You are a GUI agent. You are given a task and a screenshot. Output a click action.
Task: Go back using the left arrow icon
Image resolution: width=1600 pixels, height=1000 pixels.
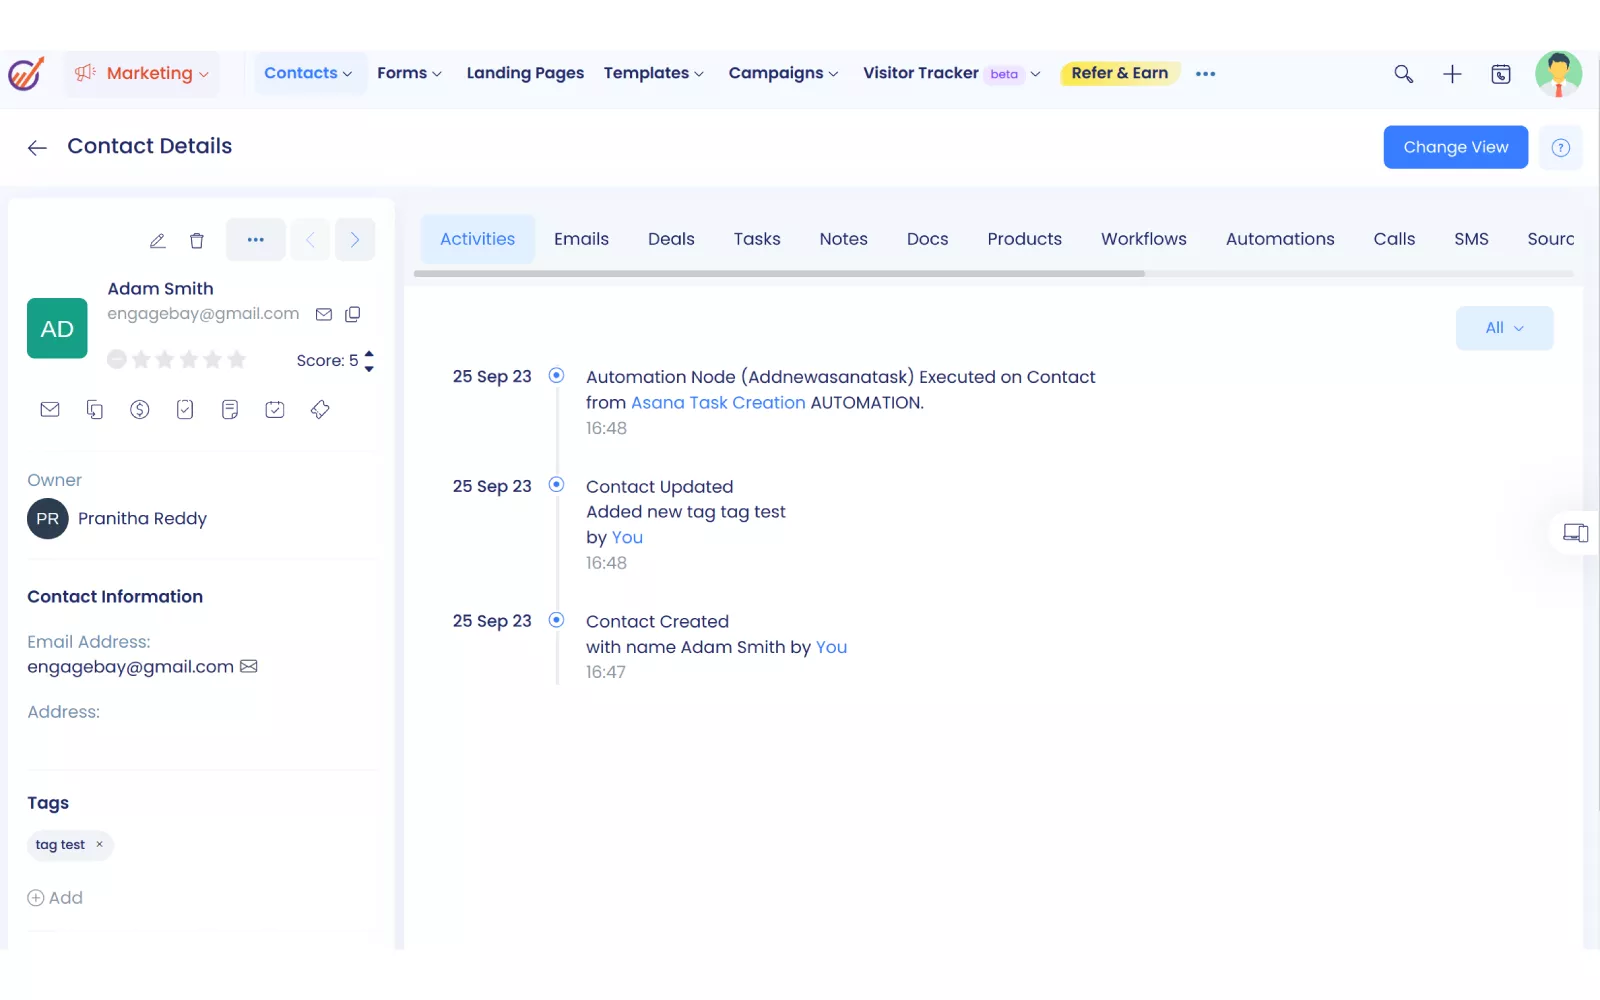tap(37, 148)
